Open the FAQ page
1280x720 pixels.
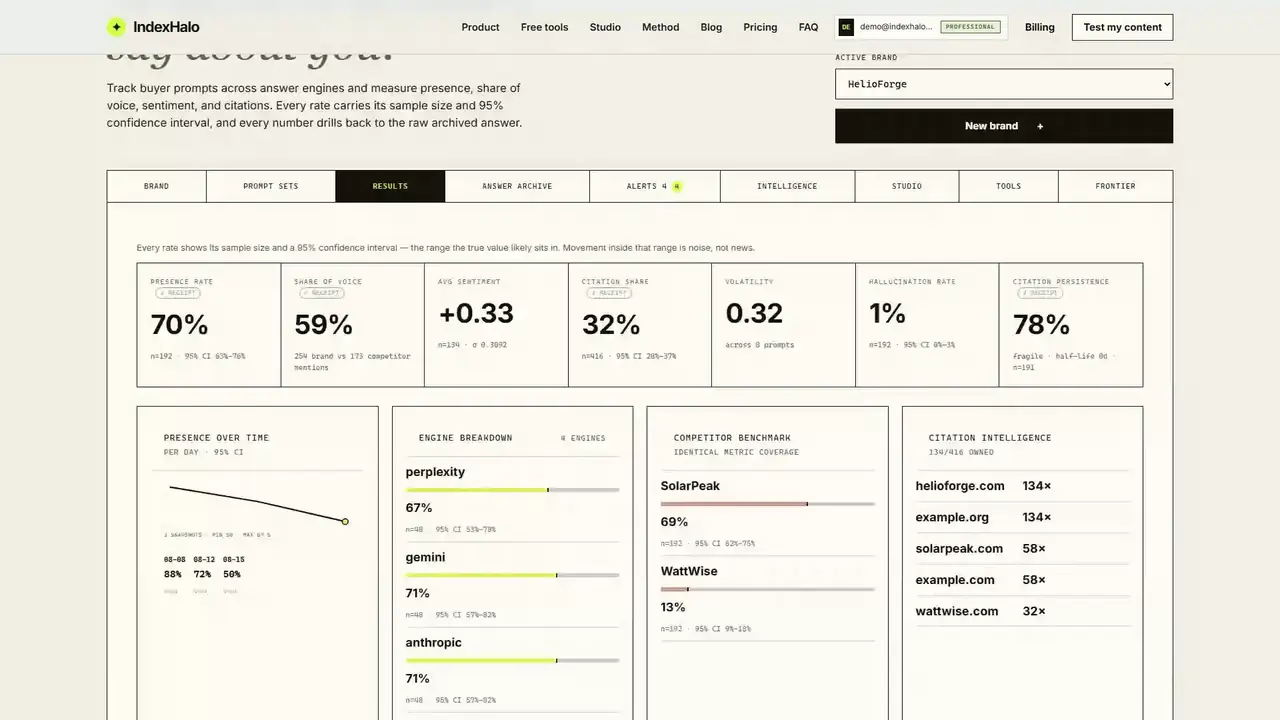point(808,27)
